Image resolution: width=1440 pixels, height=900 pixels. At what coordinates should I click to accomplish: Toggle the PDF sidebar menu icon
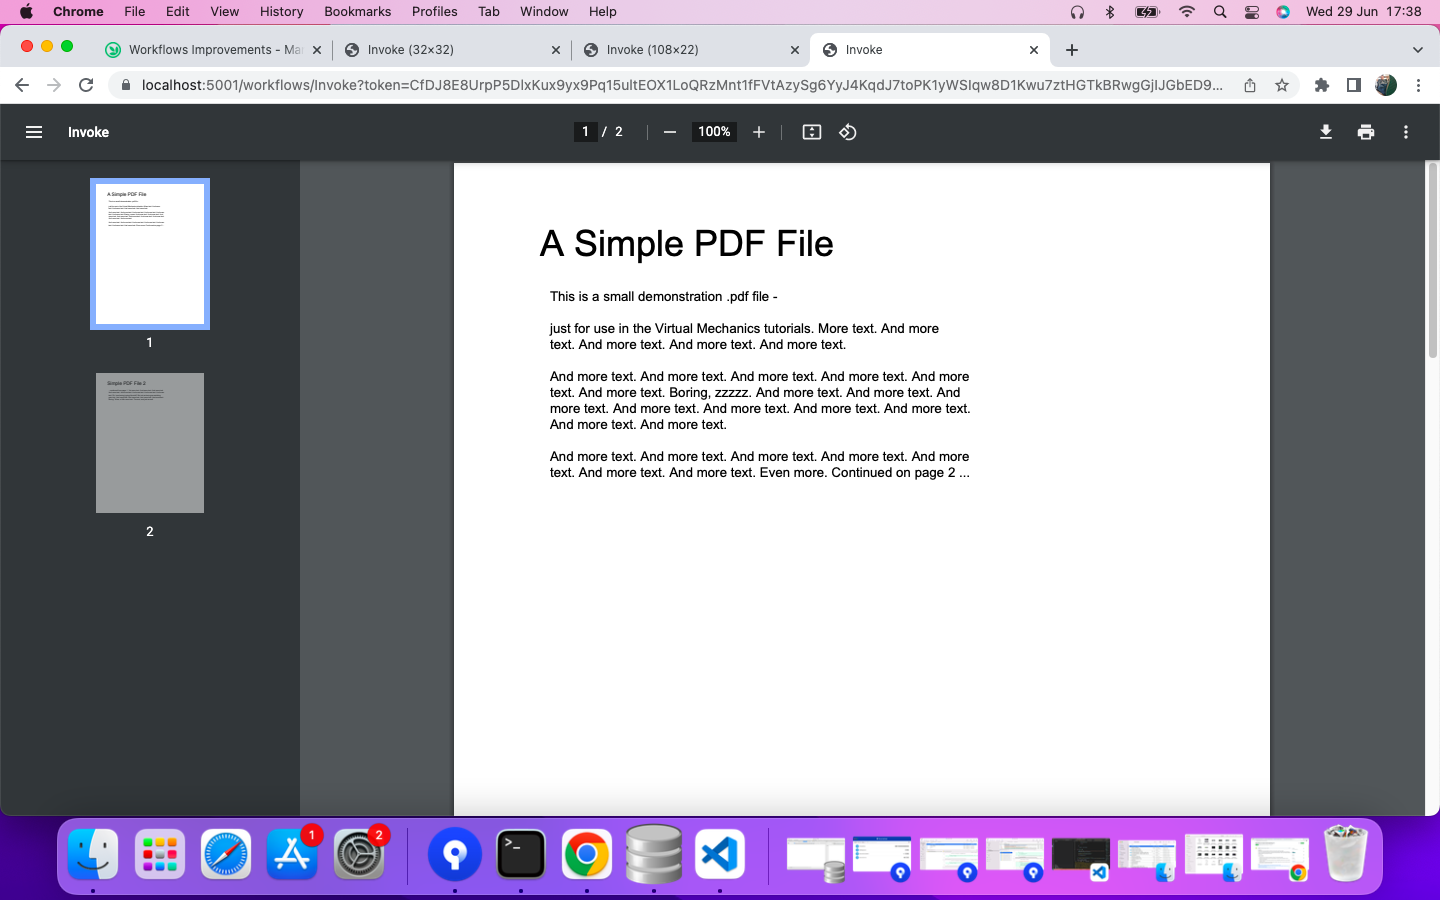(34, 132)
